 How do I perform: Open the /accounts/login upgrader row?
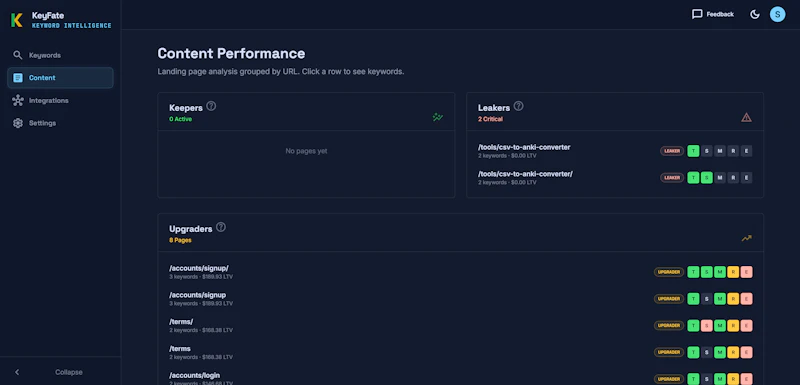[x=461, y=379]
